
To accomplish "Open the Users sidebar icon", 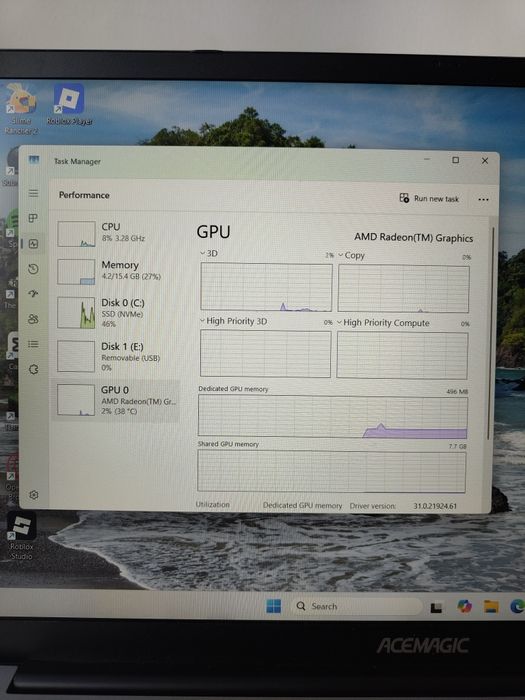I will 33,319.
